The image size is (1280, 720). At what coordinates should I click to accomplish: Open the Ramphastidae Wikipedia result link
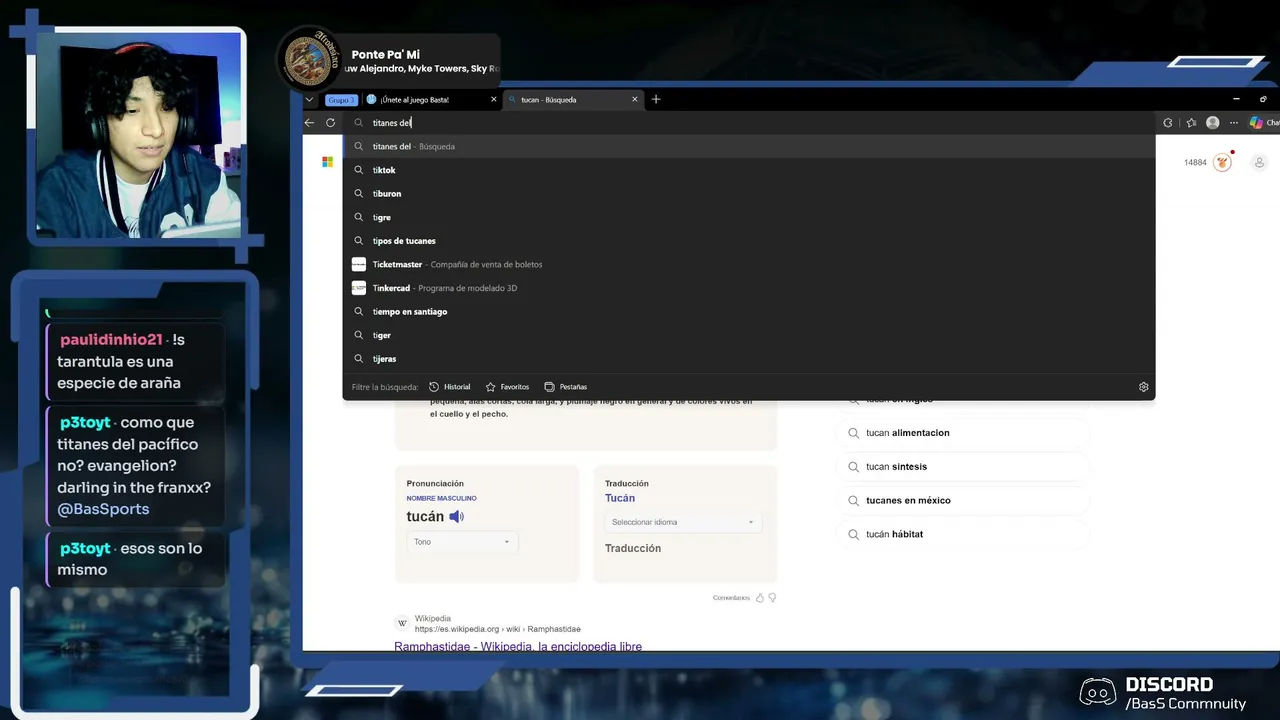(x=518, y=647)
